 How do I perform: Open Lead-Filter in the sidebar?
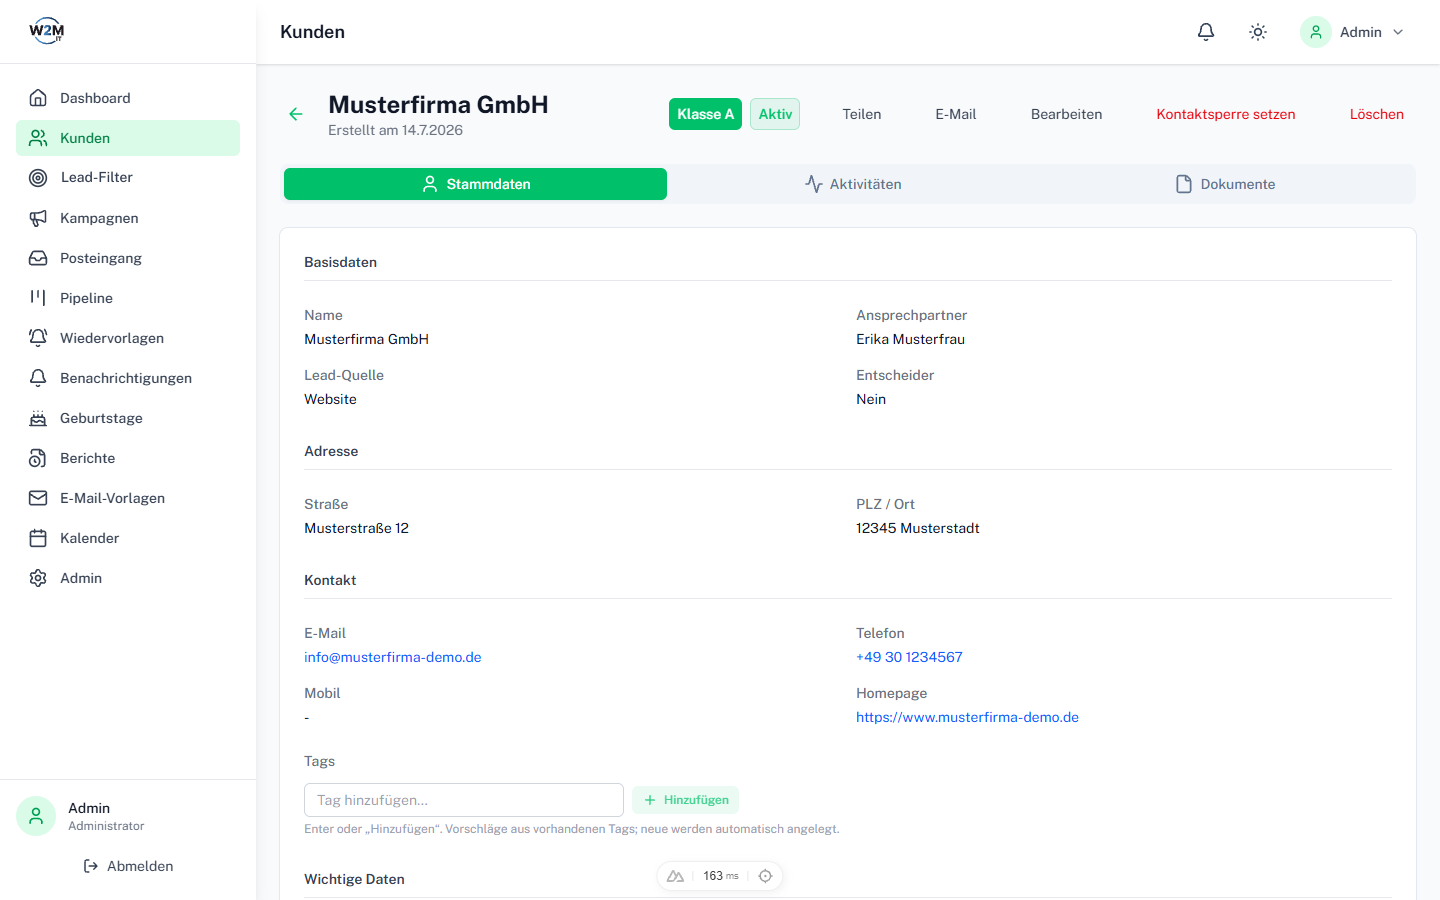pyautogui.click(x=128, y=178)
